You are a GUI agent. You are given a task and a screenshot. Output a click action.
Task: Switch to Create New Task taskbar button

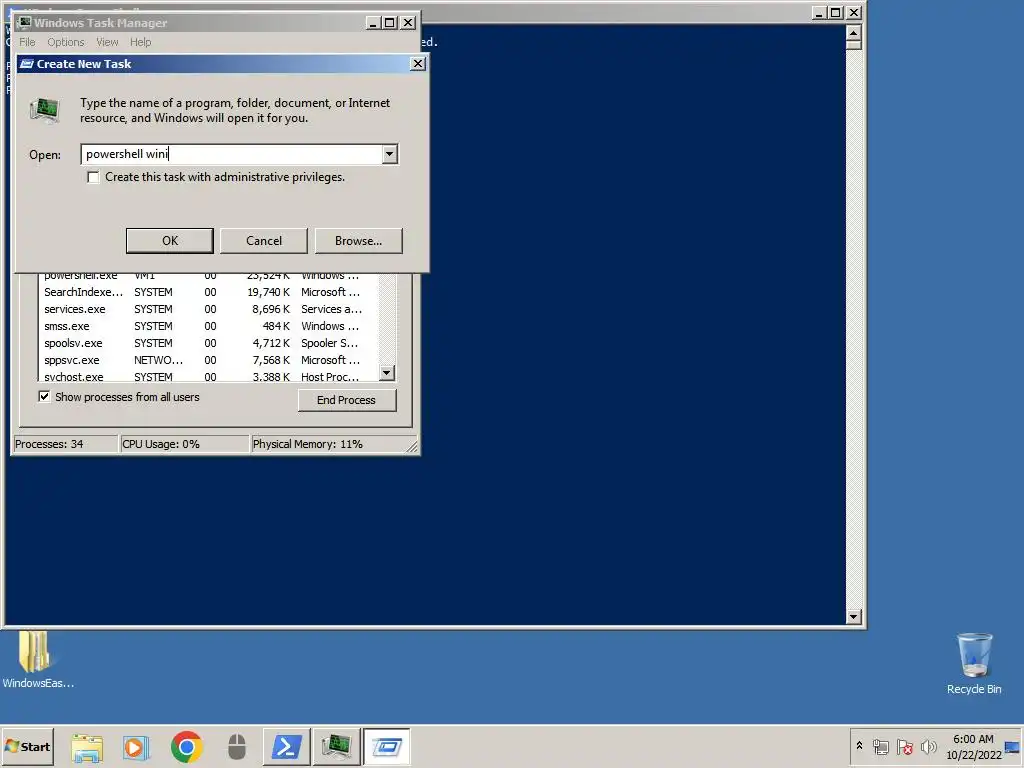[387, 746]
